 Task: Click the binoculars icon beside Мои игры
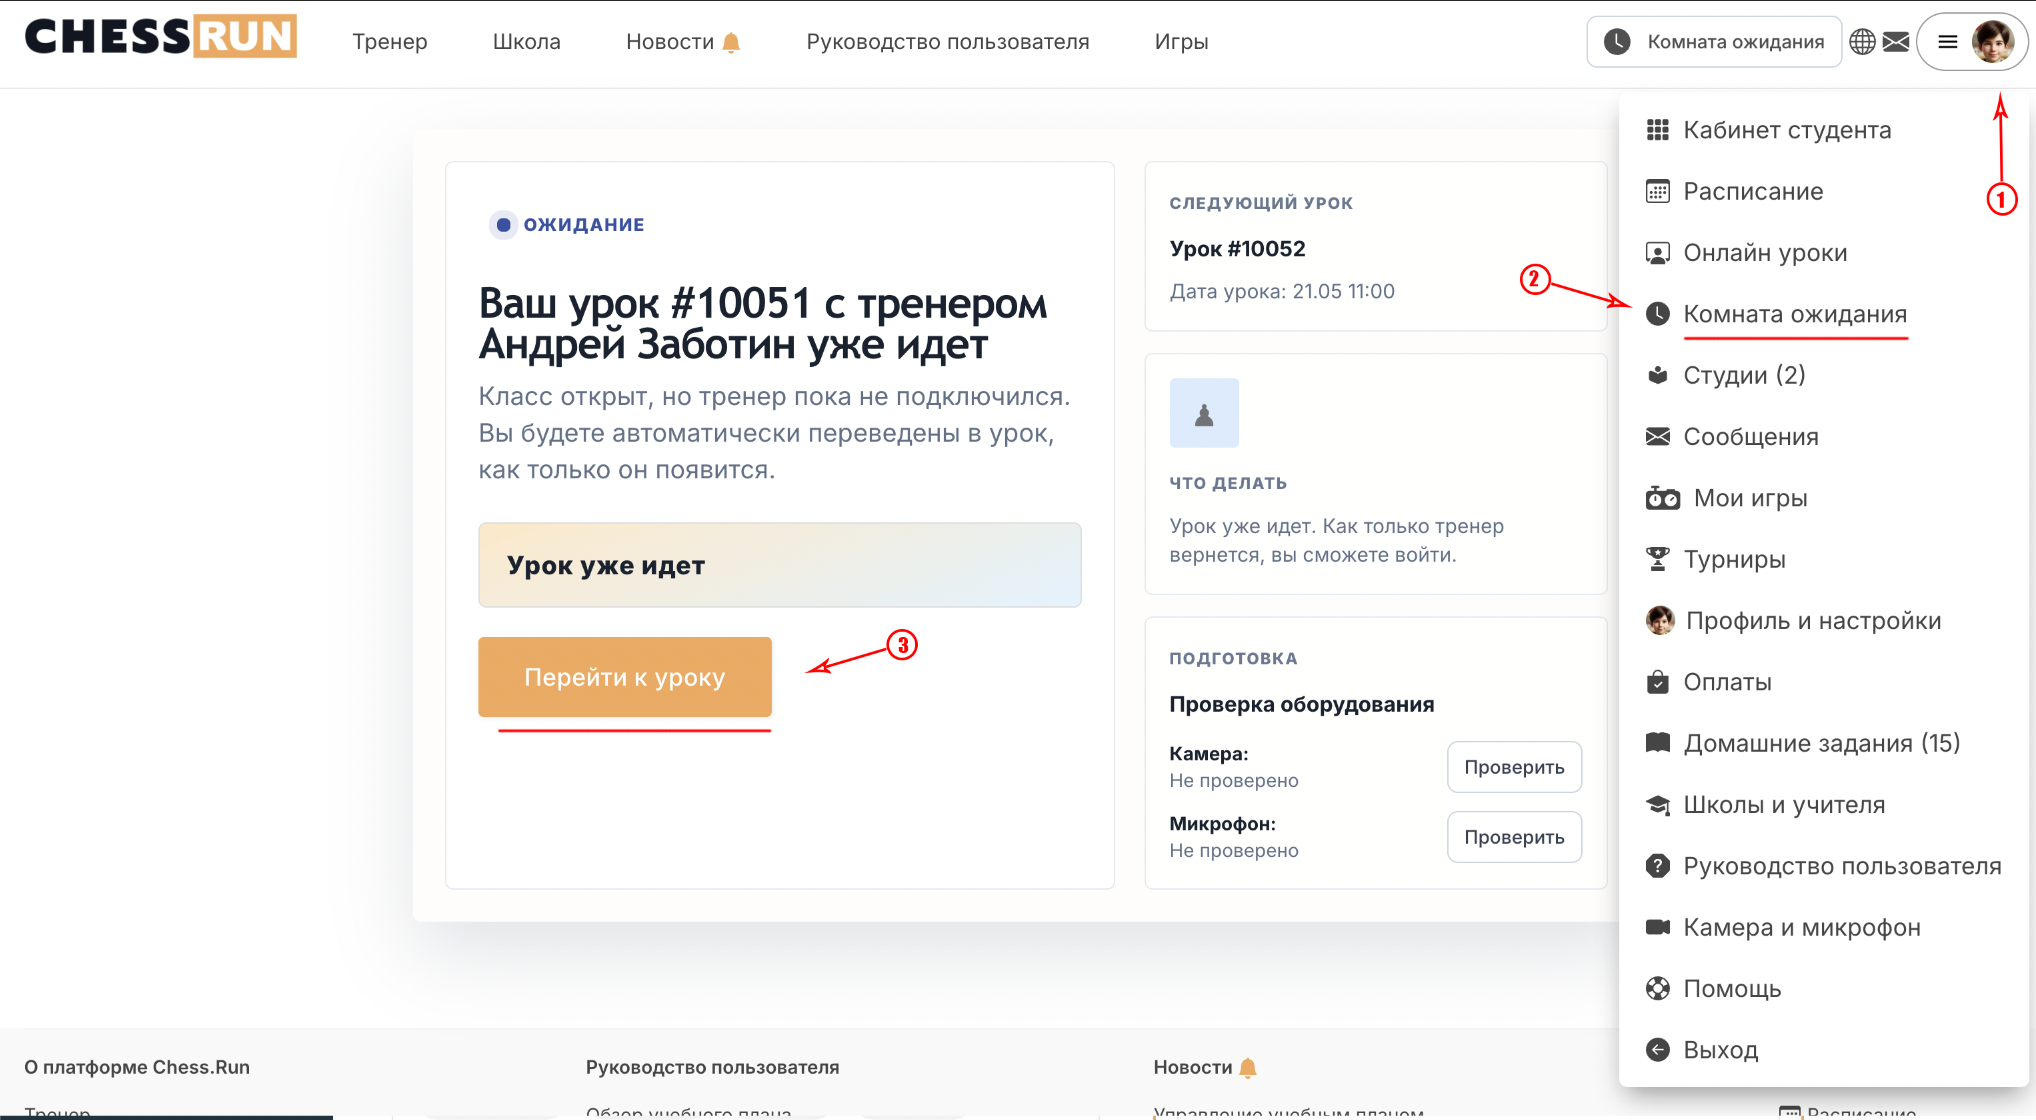(x=1663, y=498)
